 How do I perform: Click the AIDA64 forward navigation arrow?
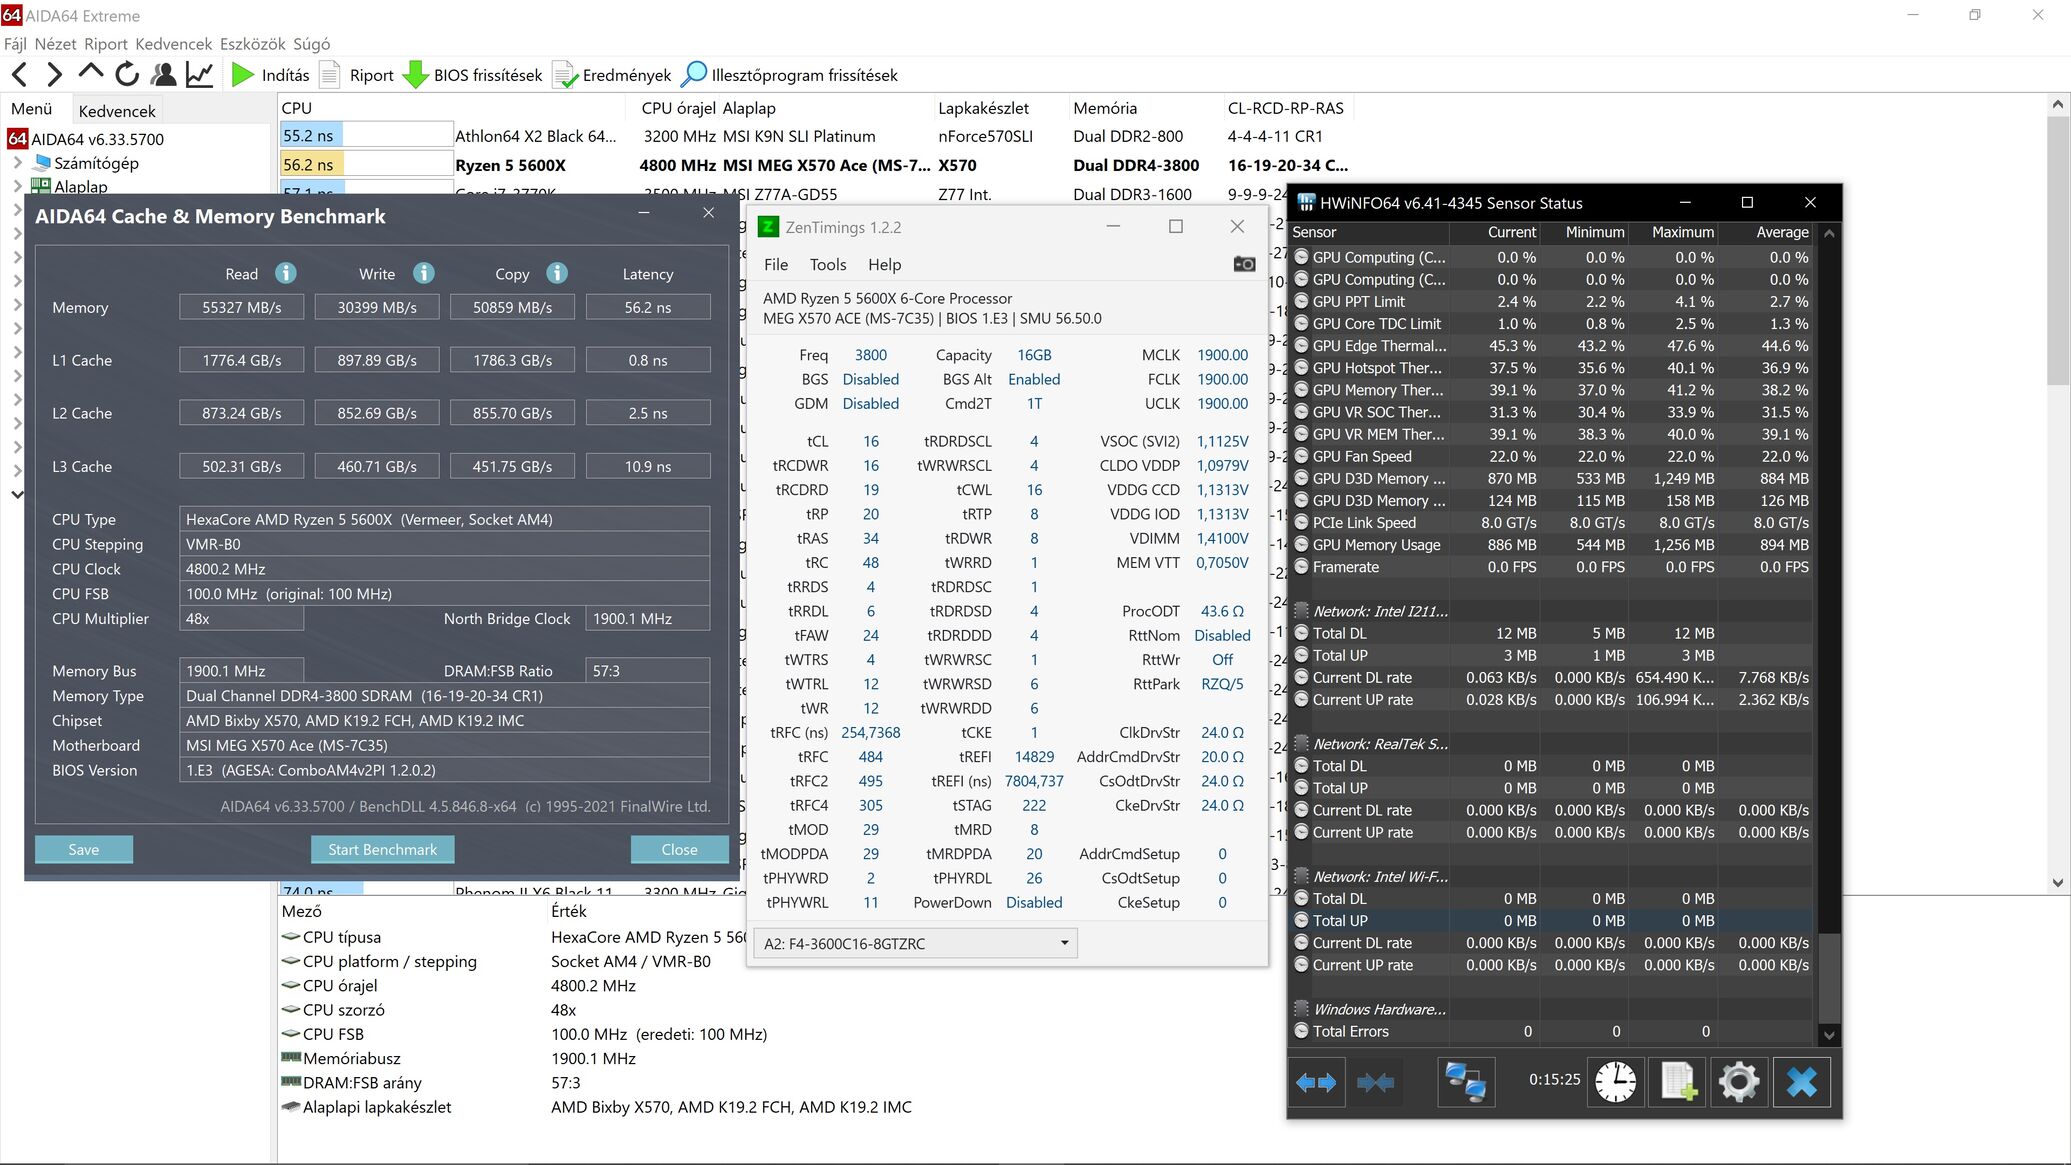click(x=54, y=74)
